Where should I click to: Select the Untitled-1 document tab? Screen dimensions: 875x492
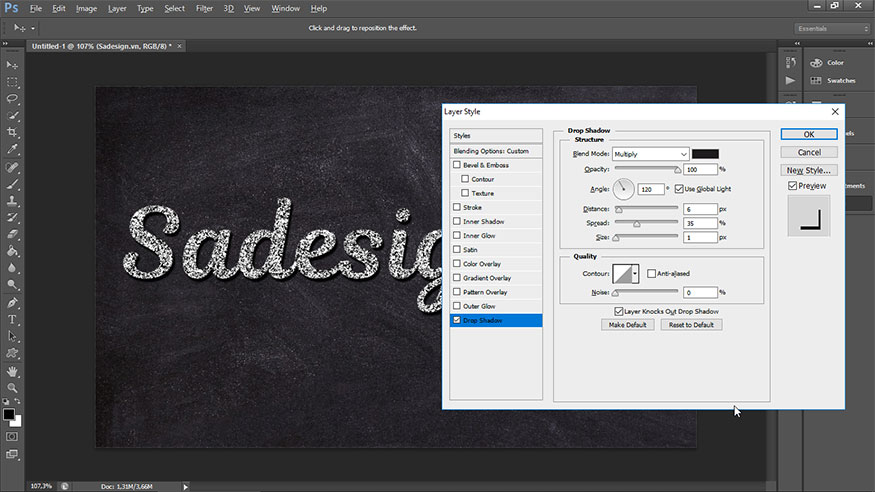[x=102, y=46]
